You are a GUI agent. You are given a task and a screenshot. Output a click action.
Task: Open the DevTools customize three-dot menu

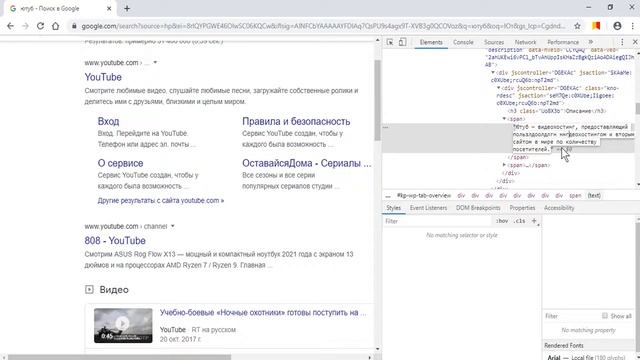[622, 42]
